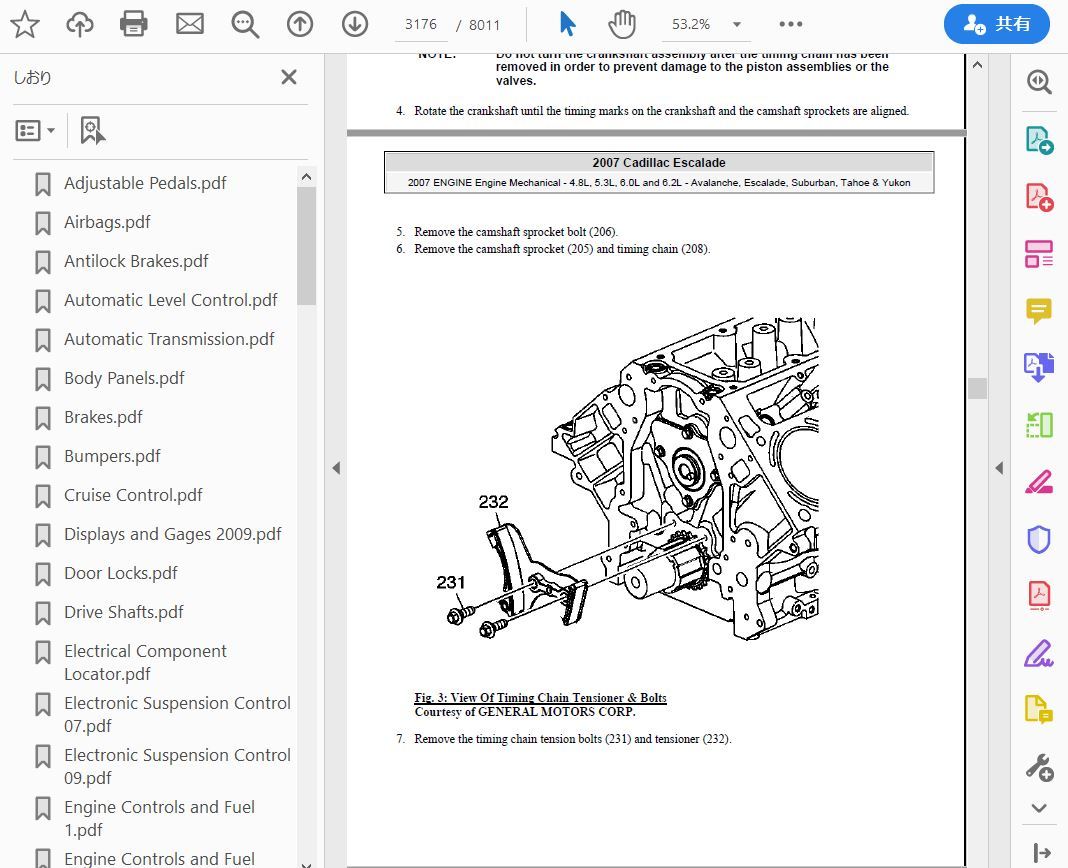The height and width of the screenshot is (868, 1068).
Task: Open the Compare Files green tool
Action: click(1039, 425)
